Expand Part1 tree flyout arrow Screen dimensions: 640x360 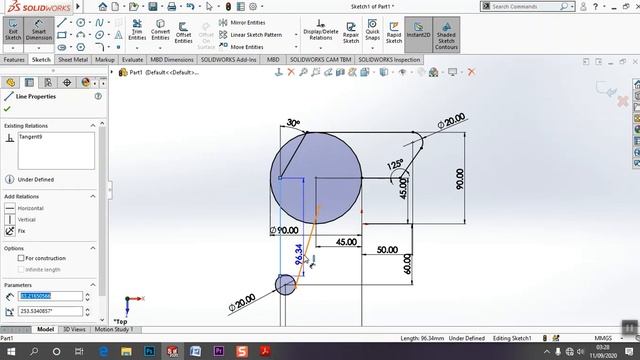click(112, 72)
